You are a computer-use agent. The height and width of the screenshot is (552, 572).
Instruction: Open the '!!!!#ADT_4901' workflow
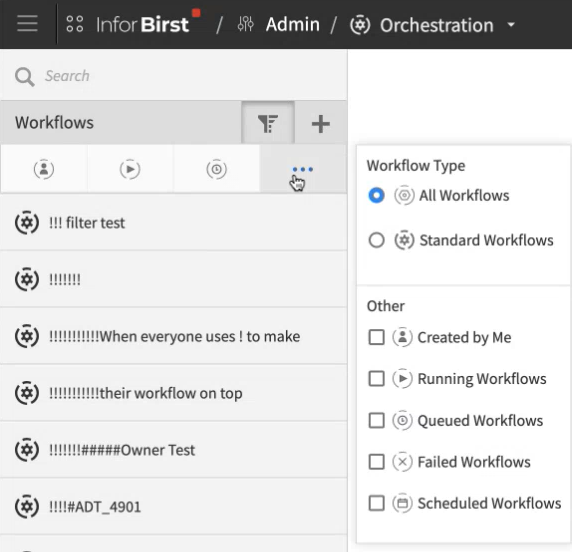point(173,506)
